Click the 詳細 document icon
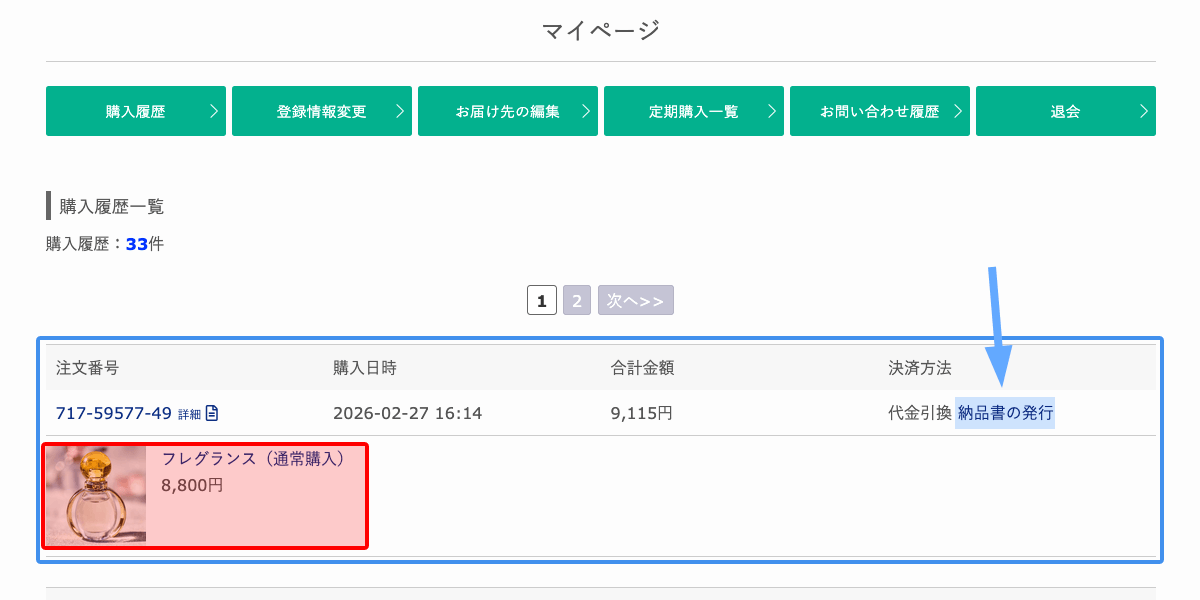Image resolution: width=1200 pixels, height=600 pixels. (x=211, y=414)
